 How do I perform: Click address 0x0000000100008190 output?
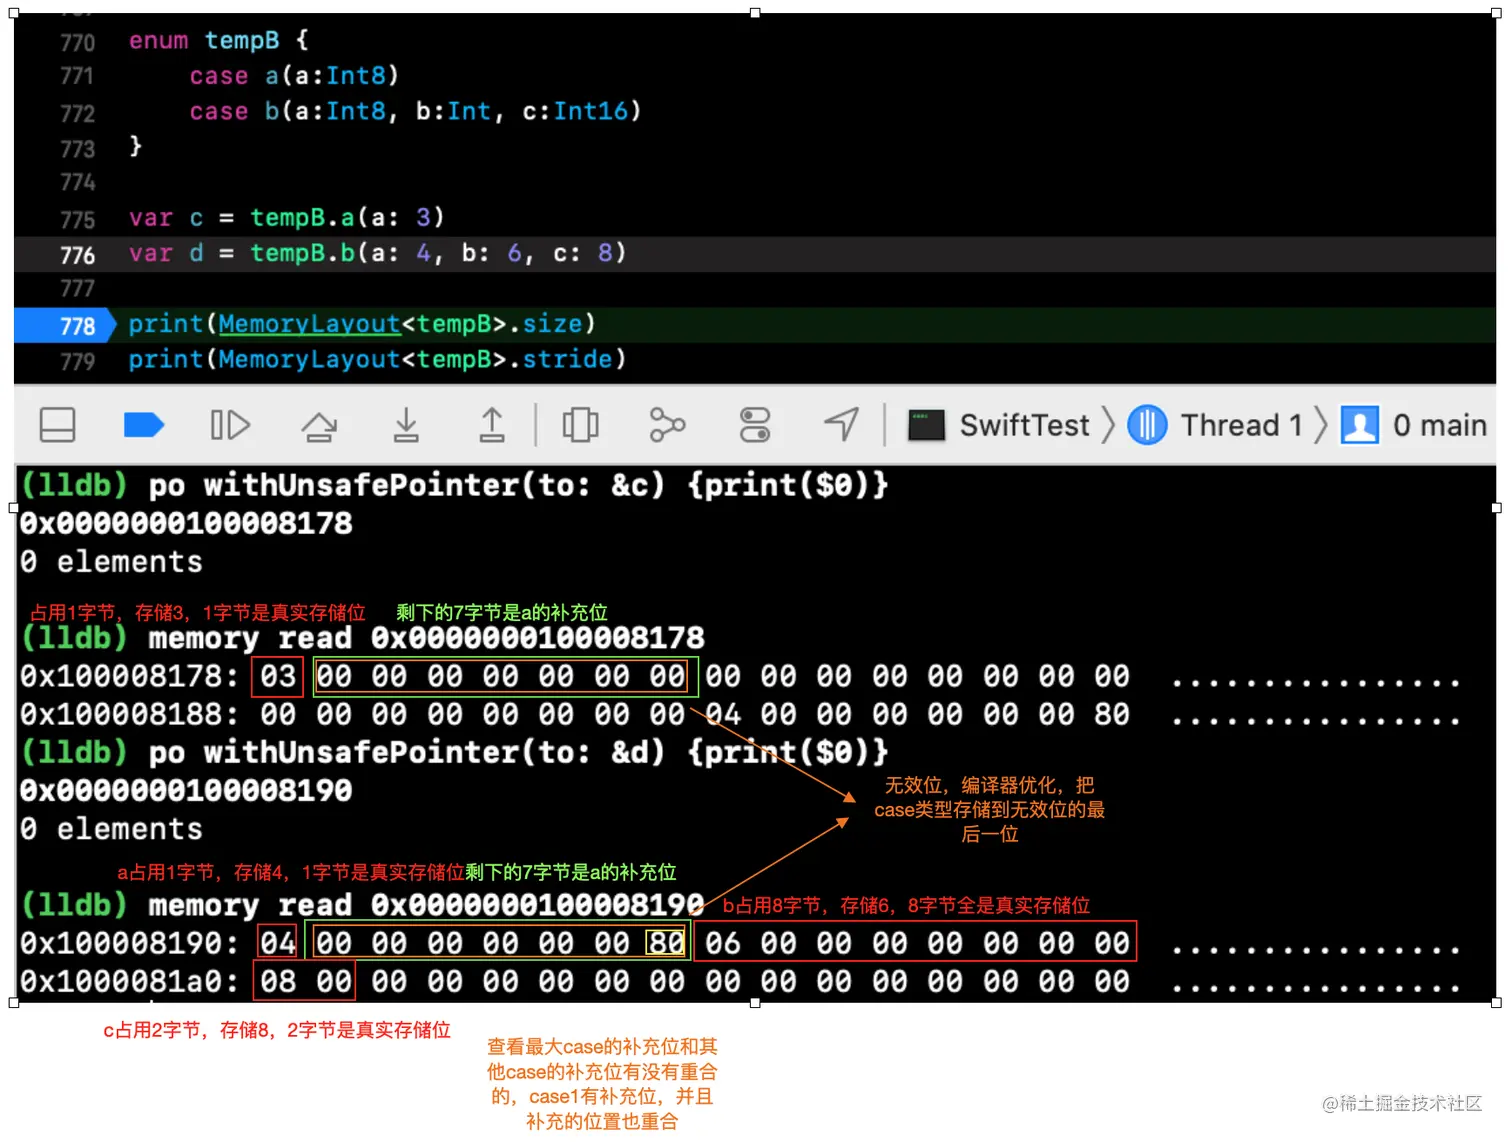coord(187,790)
